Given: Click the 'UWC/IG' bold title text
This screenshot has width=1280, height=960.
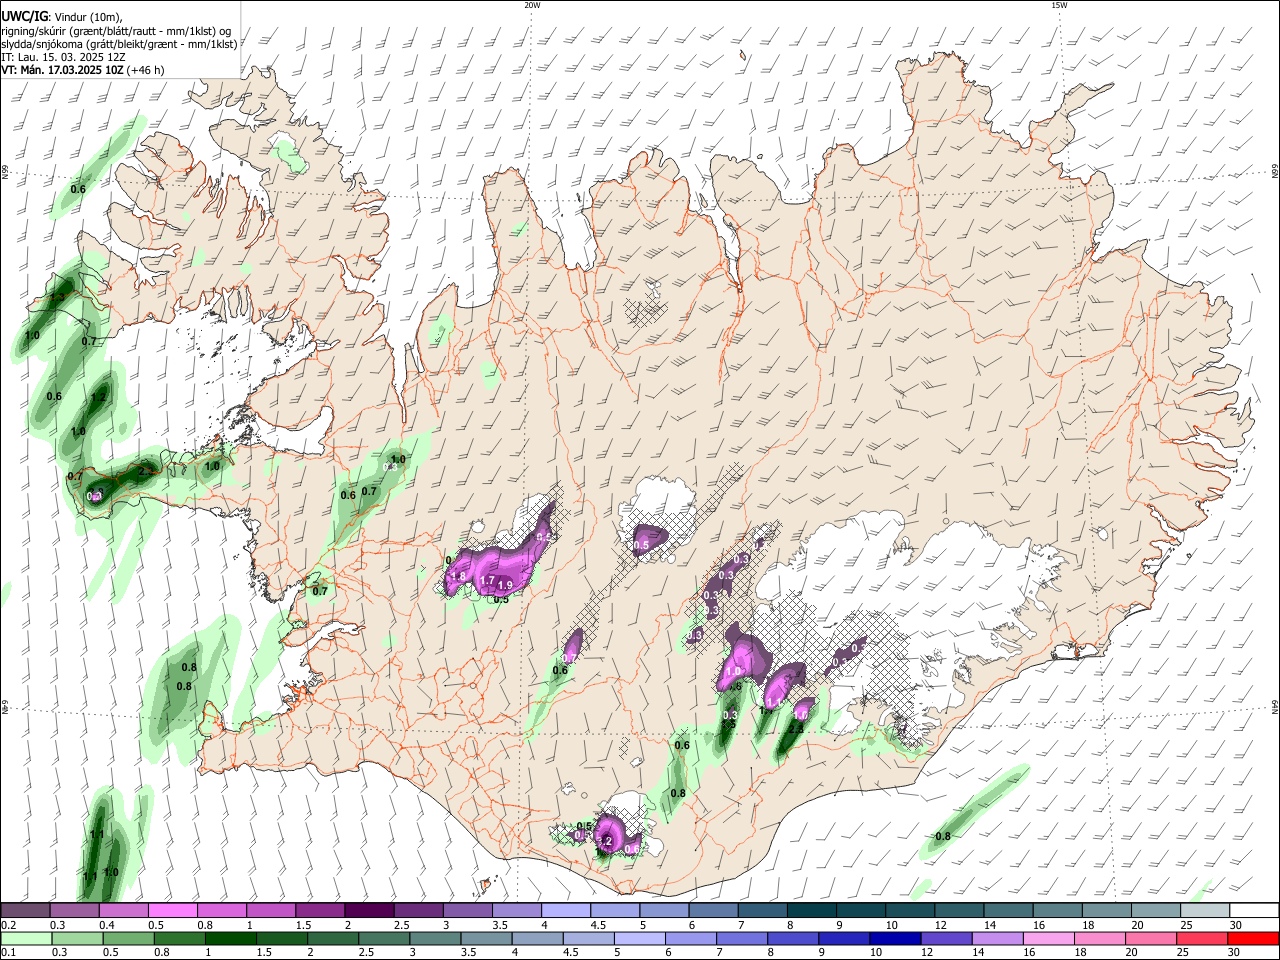Looking at the screenshot, I should [23, 16].
